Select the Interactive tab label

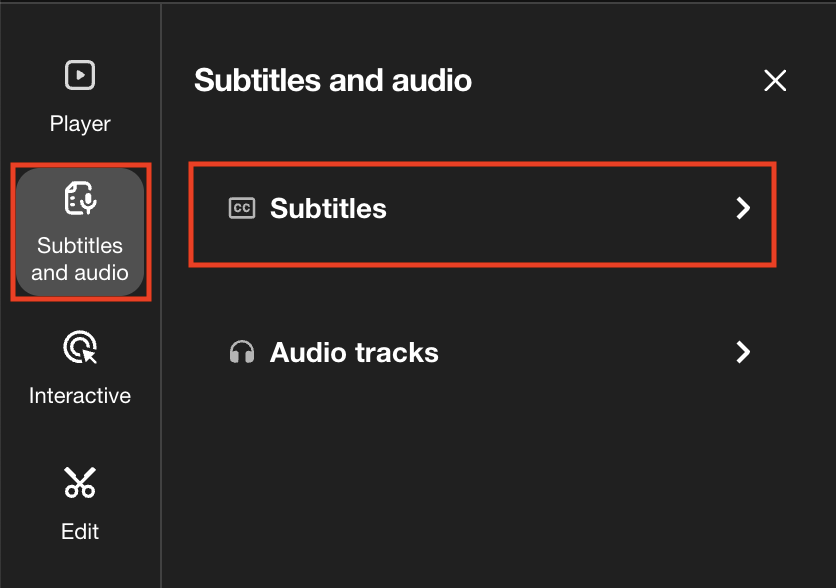tap(80, 396)
